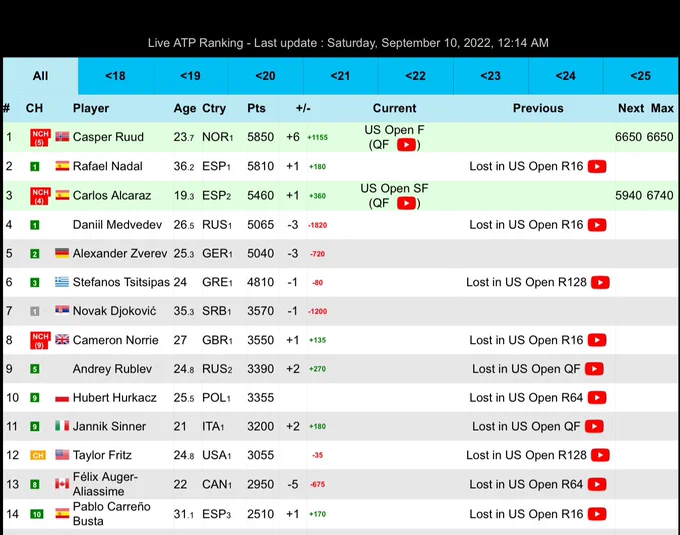This screenshot has width=680, height=535.
Task: Click Poland flag next to Hubert Hurkacz
Action: point(62,398)
